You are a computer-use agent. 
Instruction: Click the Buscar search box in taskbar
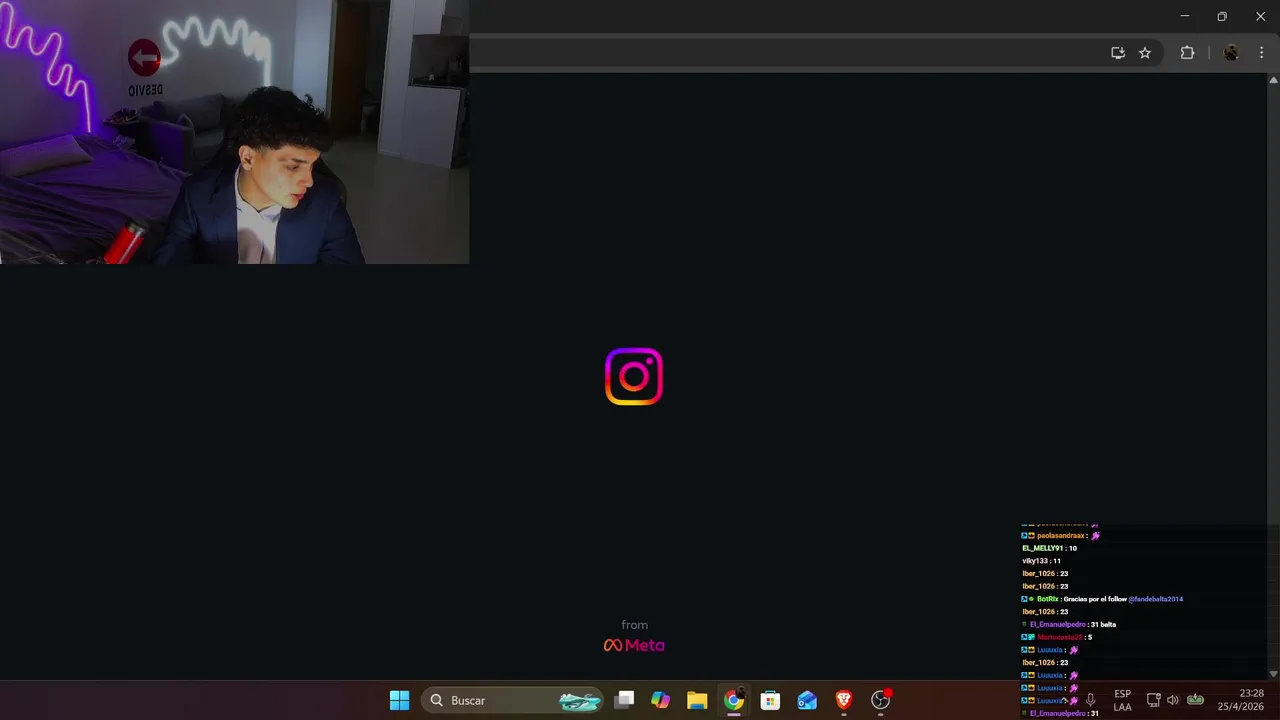click(x=513, y=700)
